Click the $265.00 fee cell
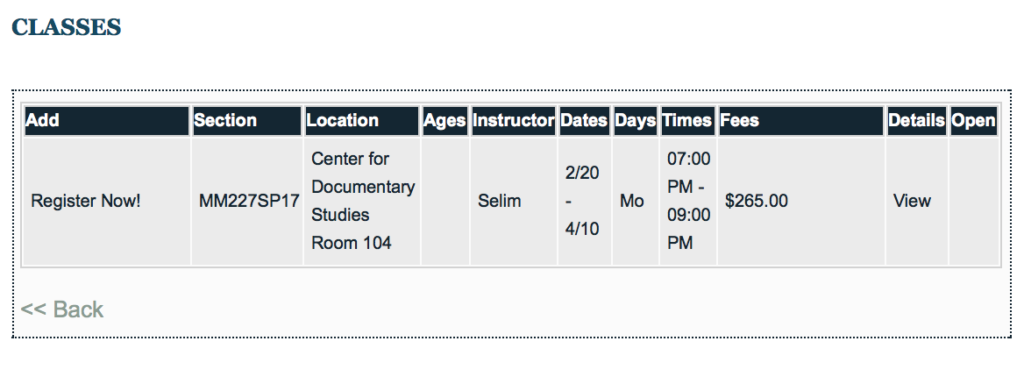 [801, 201]
